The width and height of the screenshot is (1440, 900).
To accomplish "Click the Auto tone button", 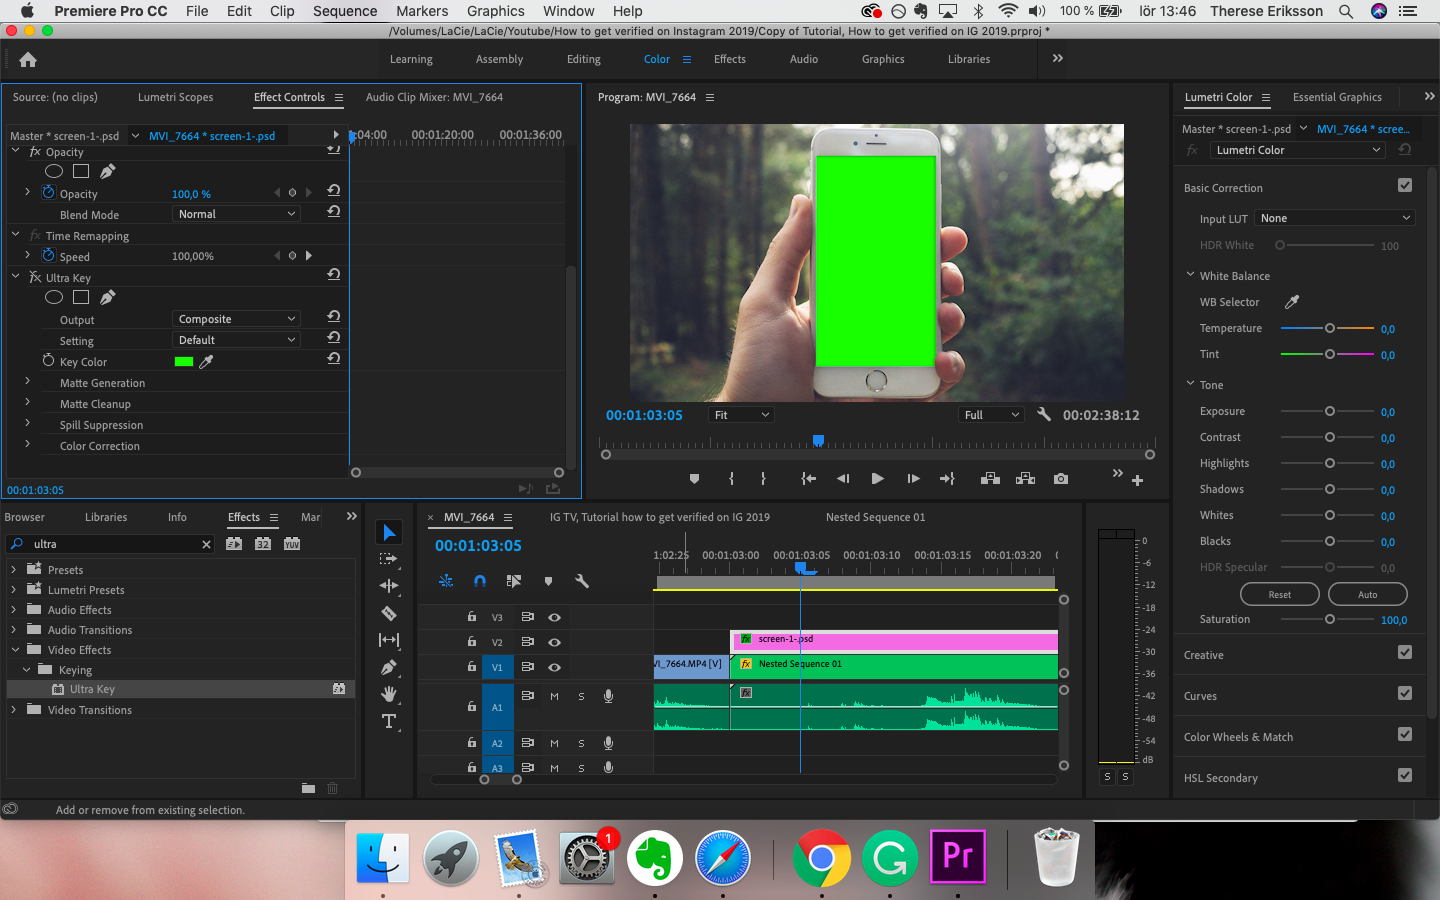I will coord(1367,594).
